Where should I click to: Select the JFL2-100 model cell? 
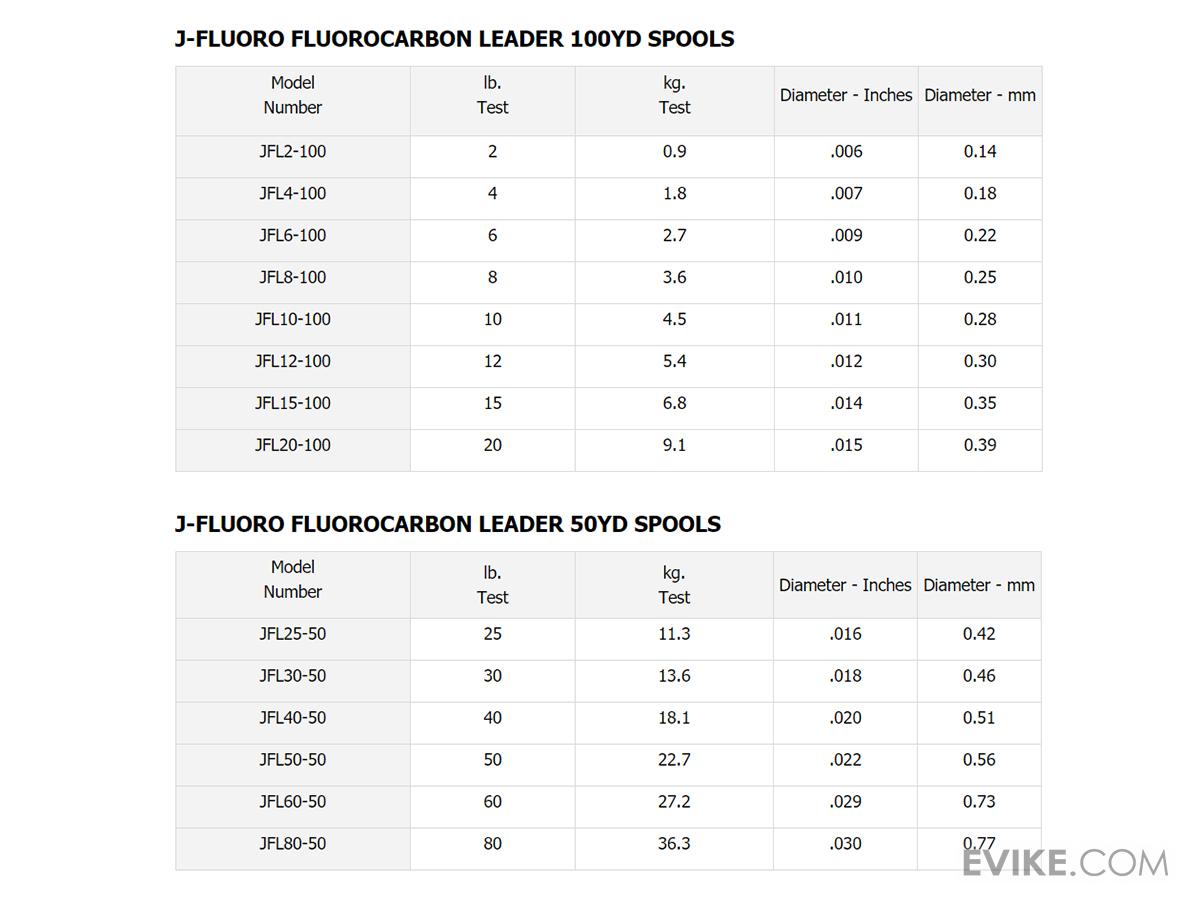click(x=293, y=152)
